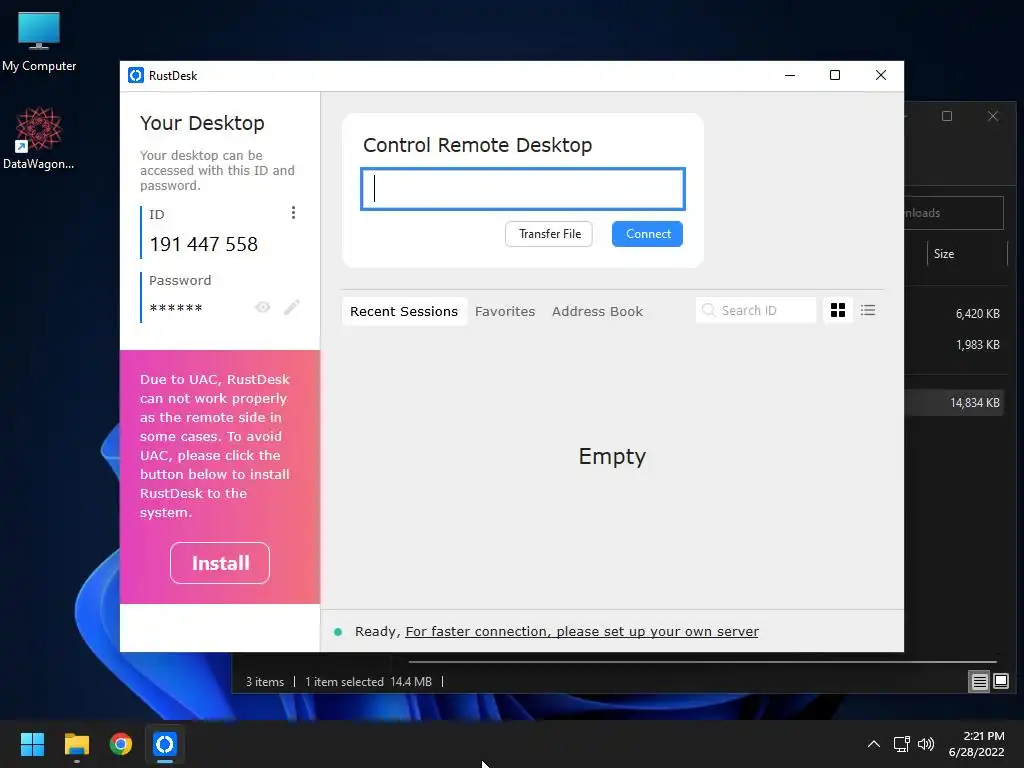Open the Favorites tab

[x=505, y=312]
